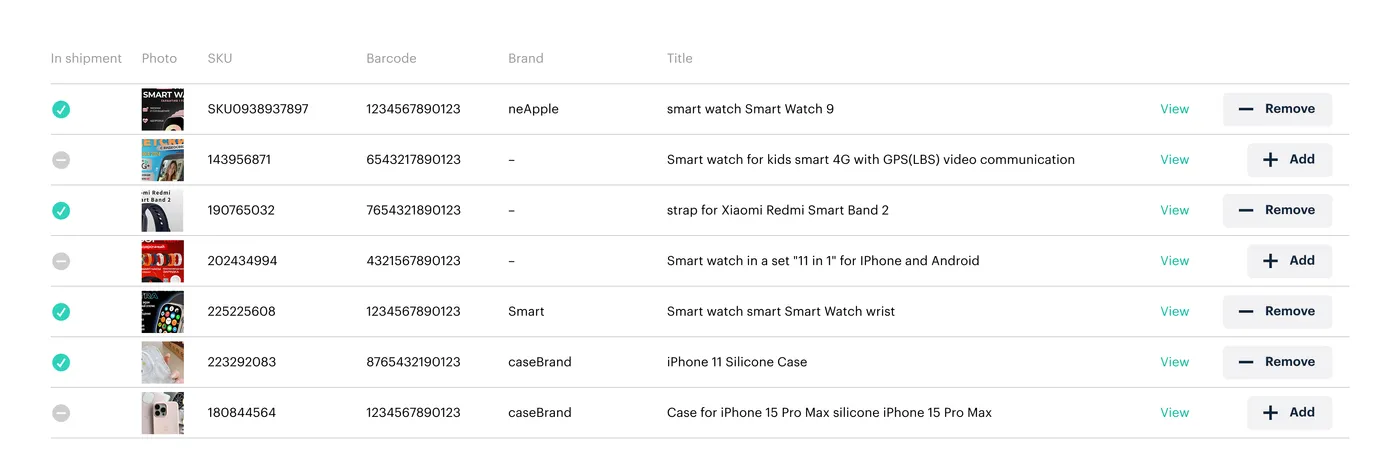Click gray minus status icon for SKU 143956871

[61, 160]
